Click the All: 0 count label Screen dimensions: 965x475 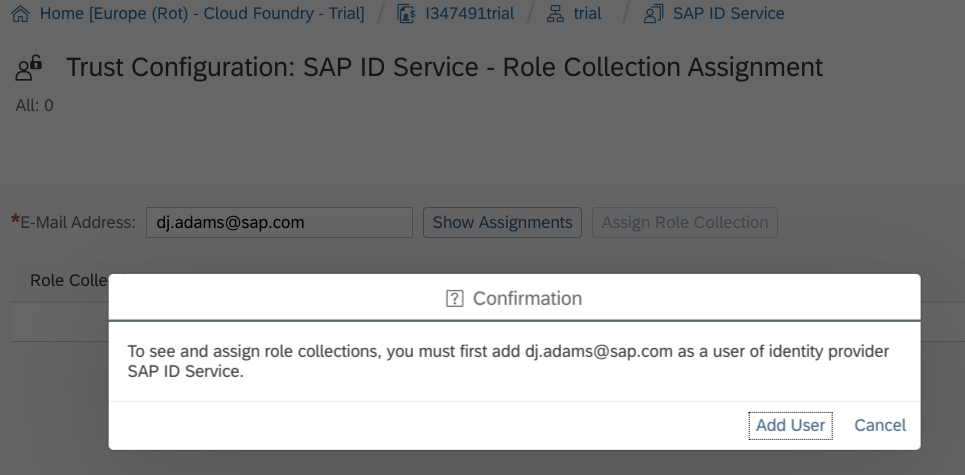[34, 106]
